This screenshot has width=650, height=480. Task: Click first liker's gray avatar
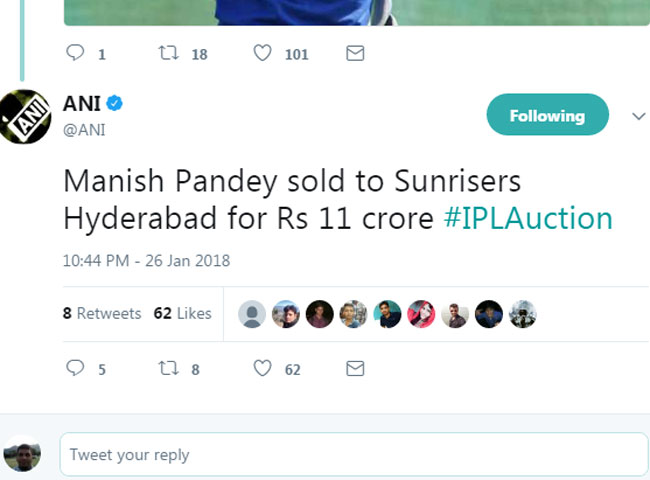click(x=254, y=314)
